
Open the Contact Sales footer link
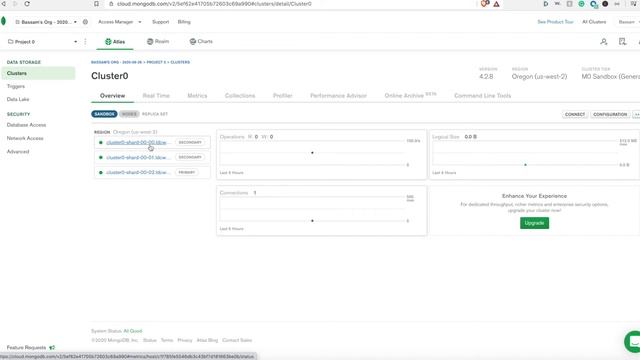[x=237, y=340]
